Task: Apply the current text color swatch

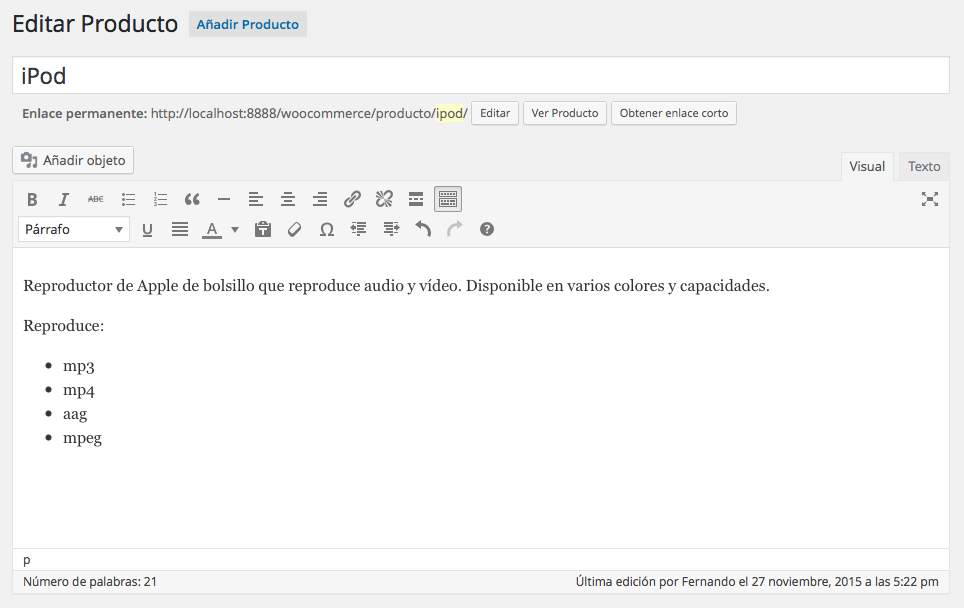Action: coord(211,229)
